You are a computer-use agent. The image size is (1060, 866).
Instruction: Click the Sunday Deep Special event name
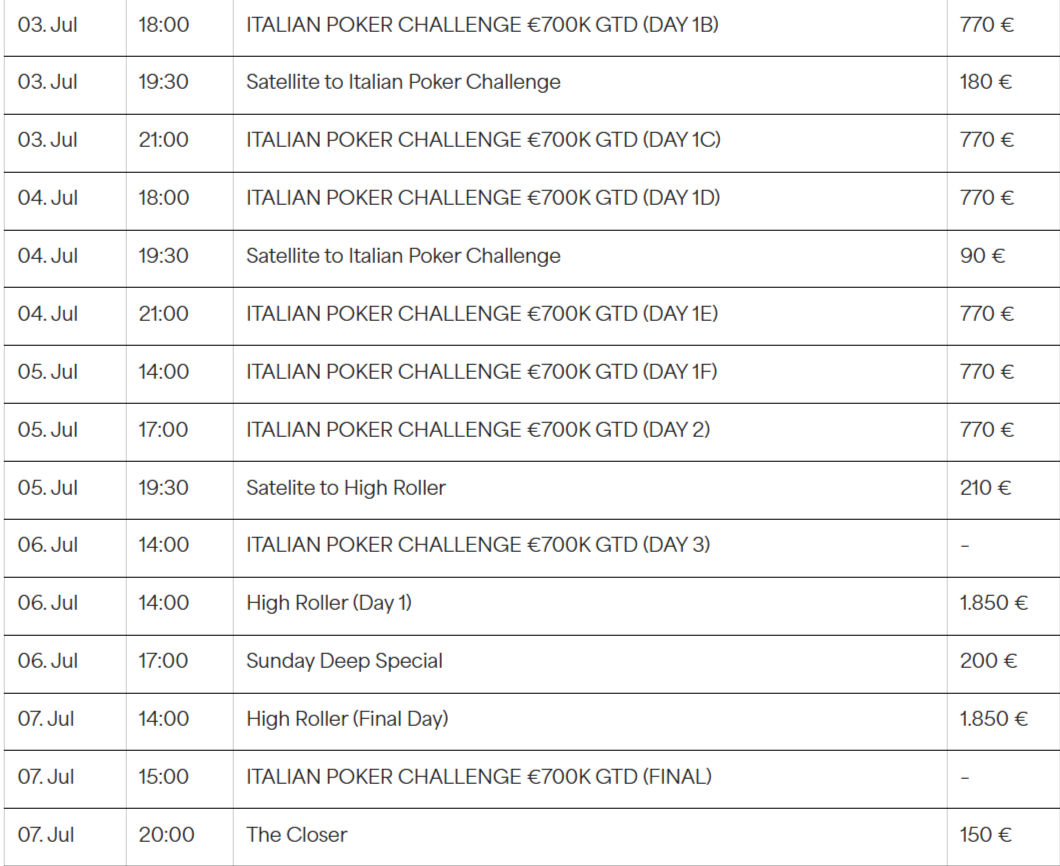344,661
